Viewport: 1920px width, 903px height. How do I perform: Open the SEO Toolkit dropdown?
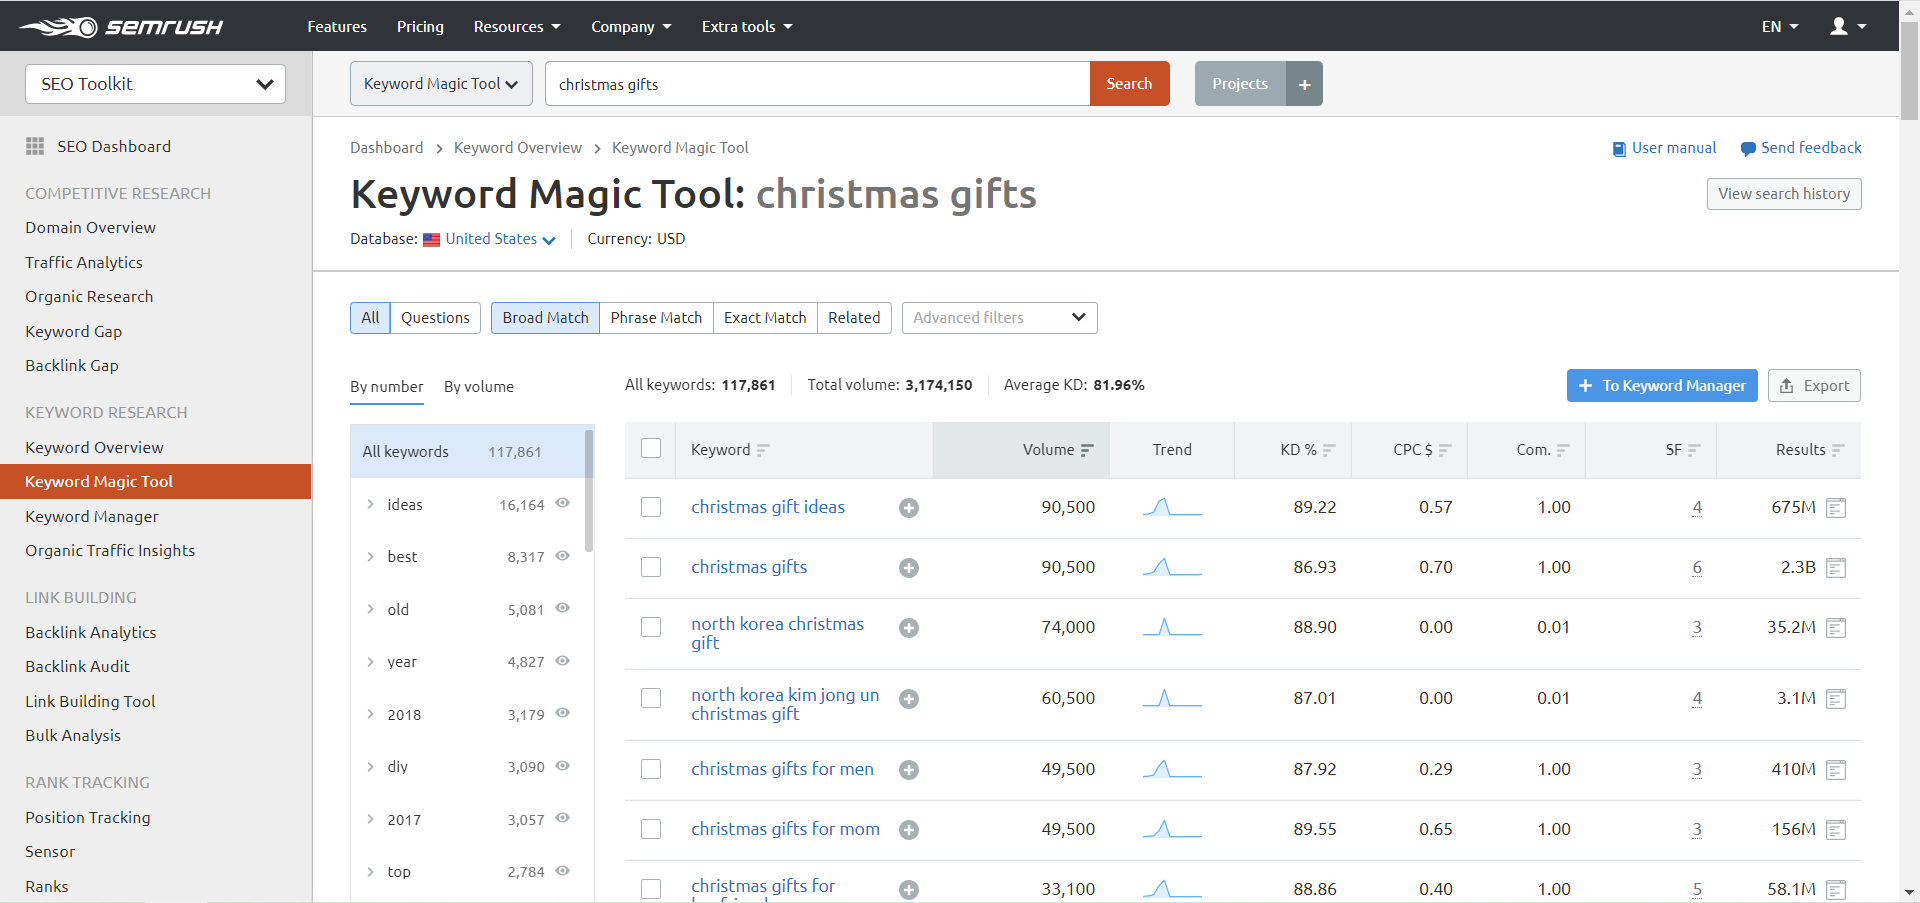point(155,84)
